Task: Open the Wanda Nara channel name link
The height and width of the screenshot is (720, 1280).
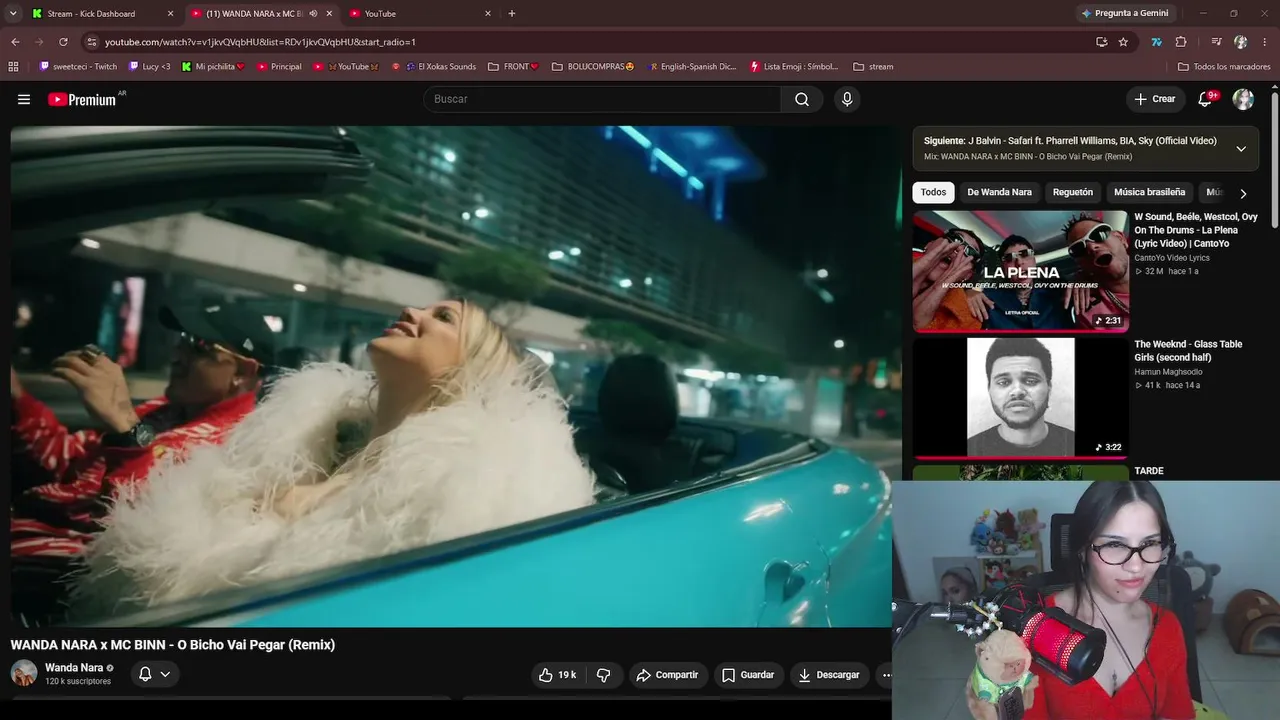Action: point(74,668)
